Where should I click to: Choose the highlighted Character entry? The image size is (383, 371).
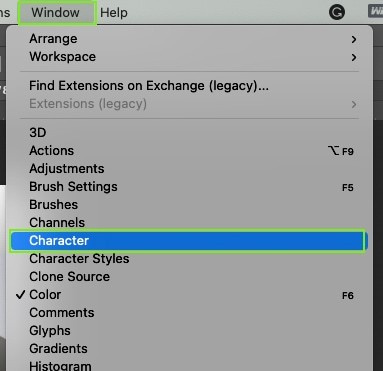coord(188,241)
